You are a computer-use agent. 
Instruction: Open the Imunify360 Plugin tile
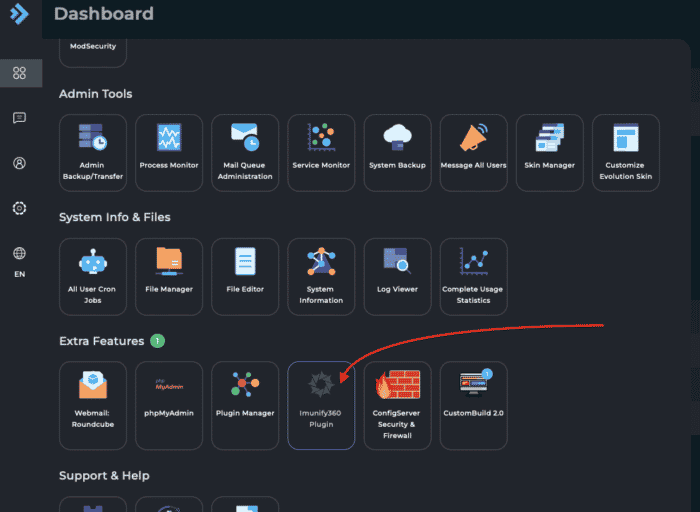click(320, 404)
